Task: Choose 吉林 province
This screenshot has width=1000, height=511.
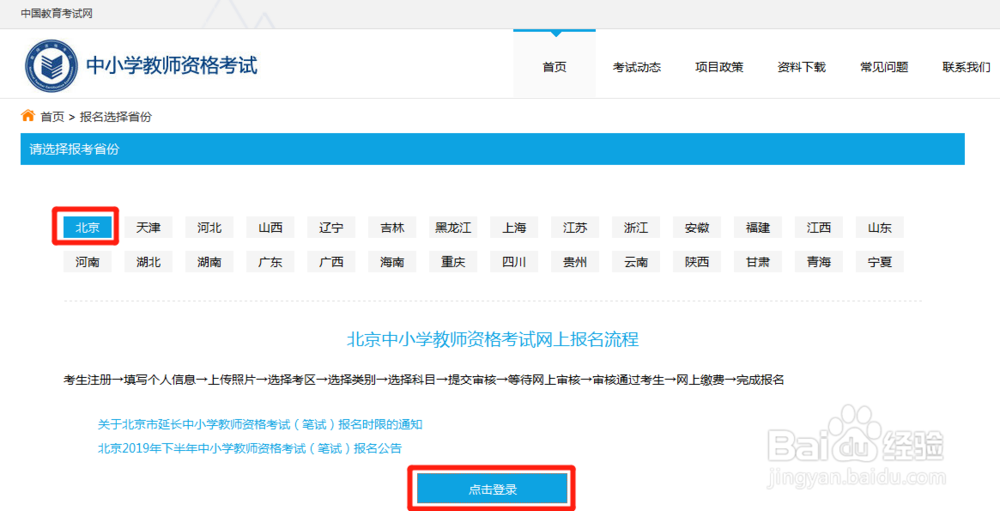Action: tap(392, 227)
